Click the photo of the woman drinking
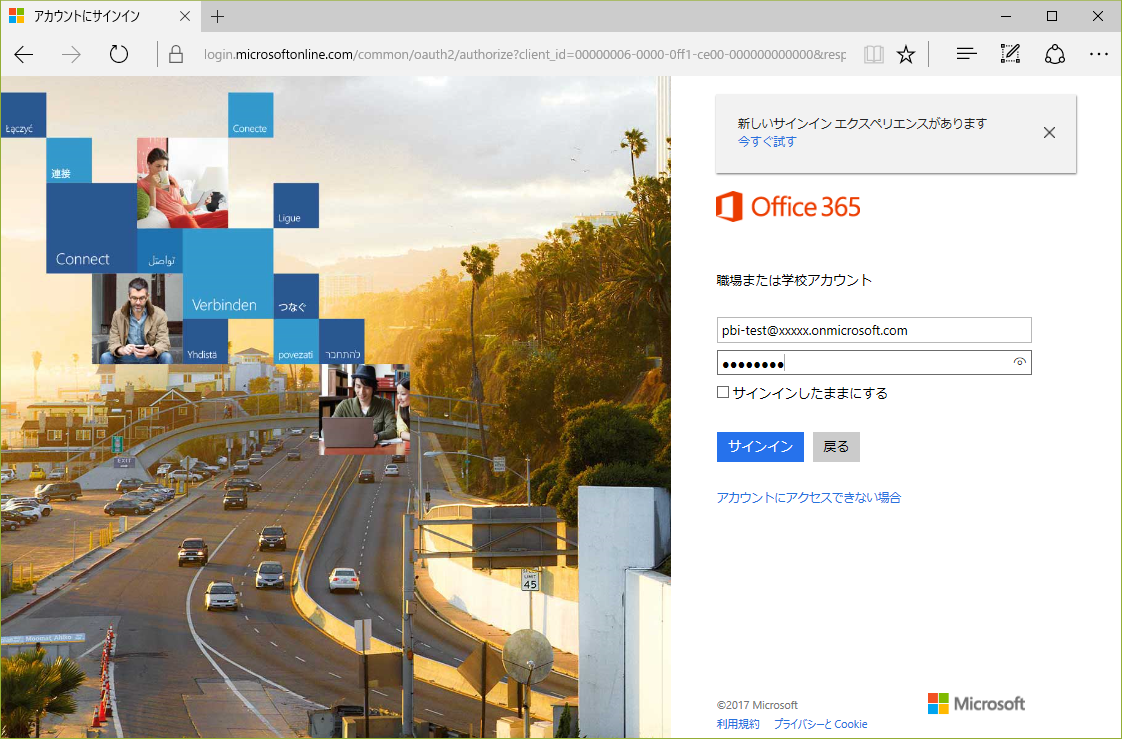The height and width of the screenshot is (739, 1122). click(182, 183)
